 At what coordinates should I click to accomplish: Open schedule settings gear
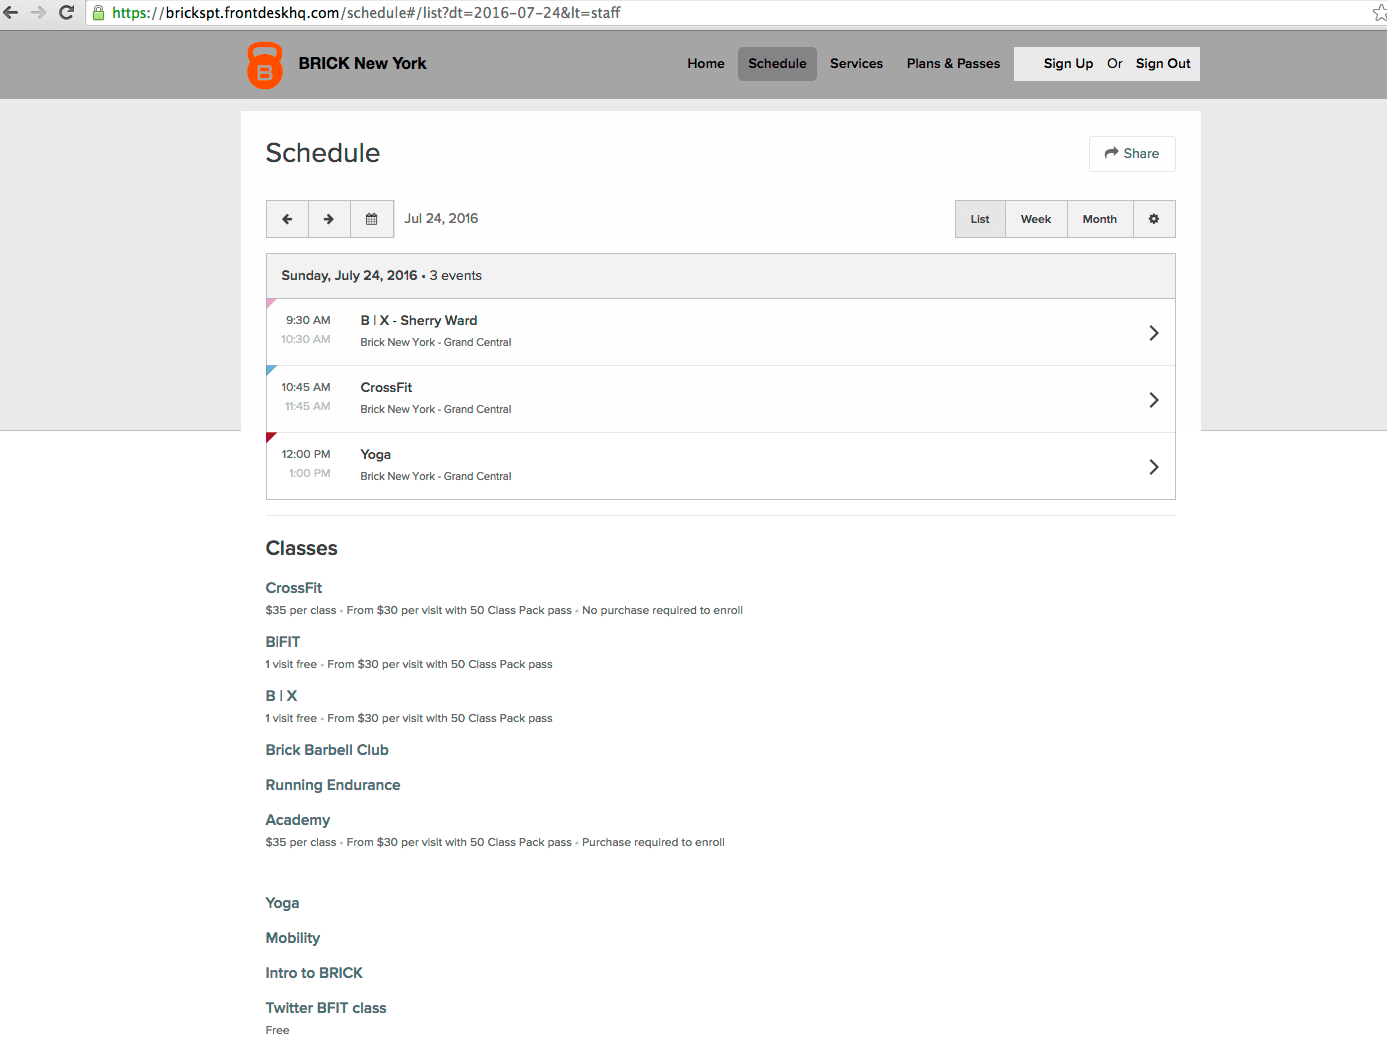[1154, 219]
